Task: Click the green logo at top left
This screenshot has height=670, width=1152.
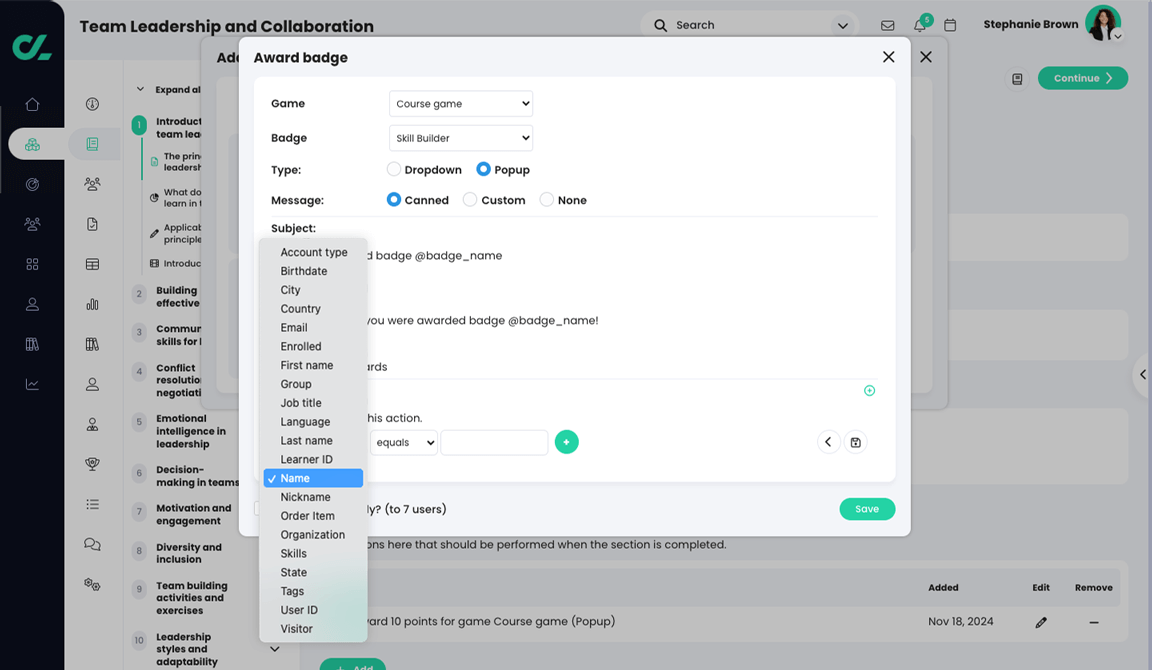Action: coord(32,48)
